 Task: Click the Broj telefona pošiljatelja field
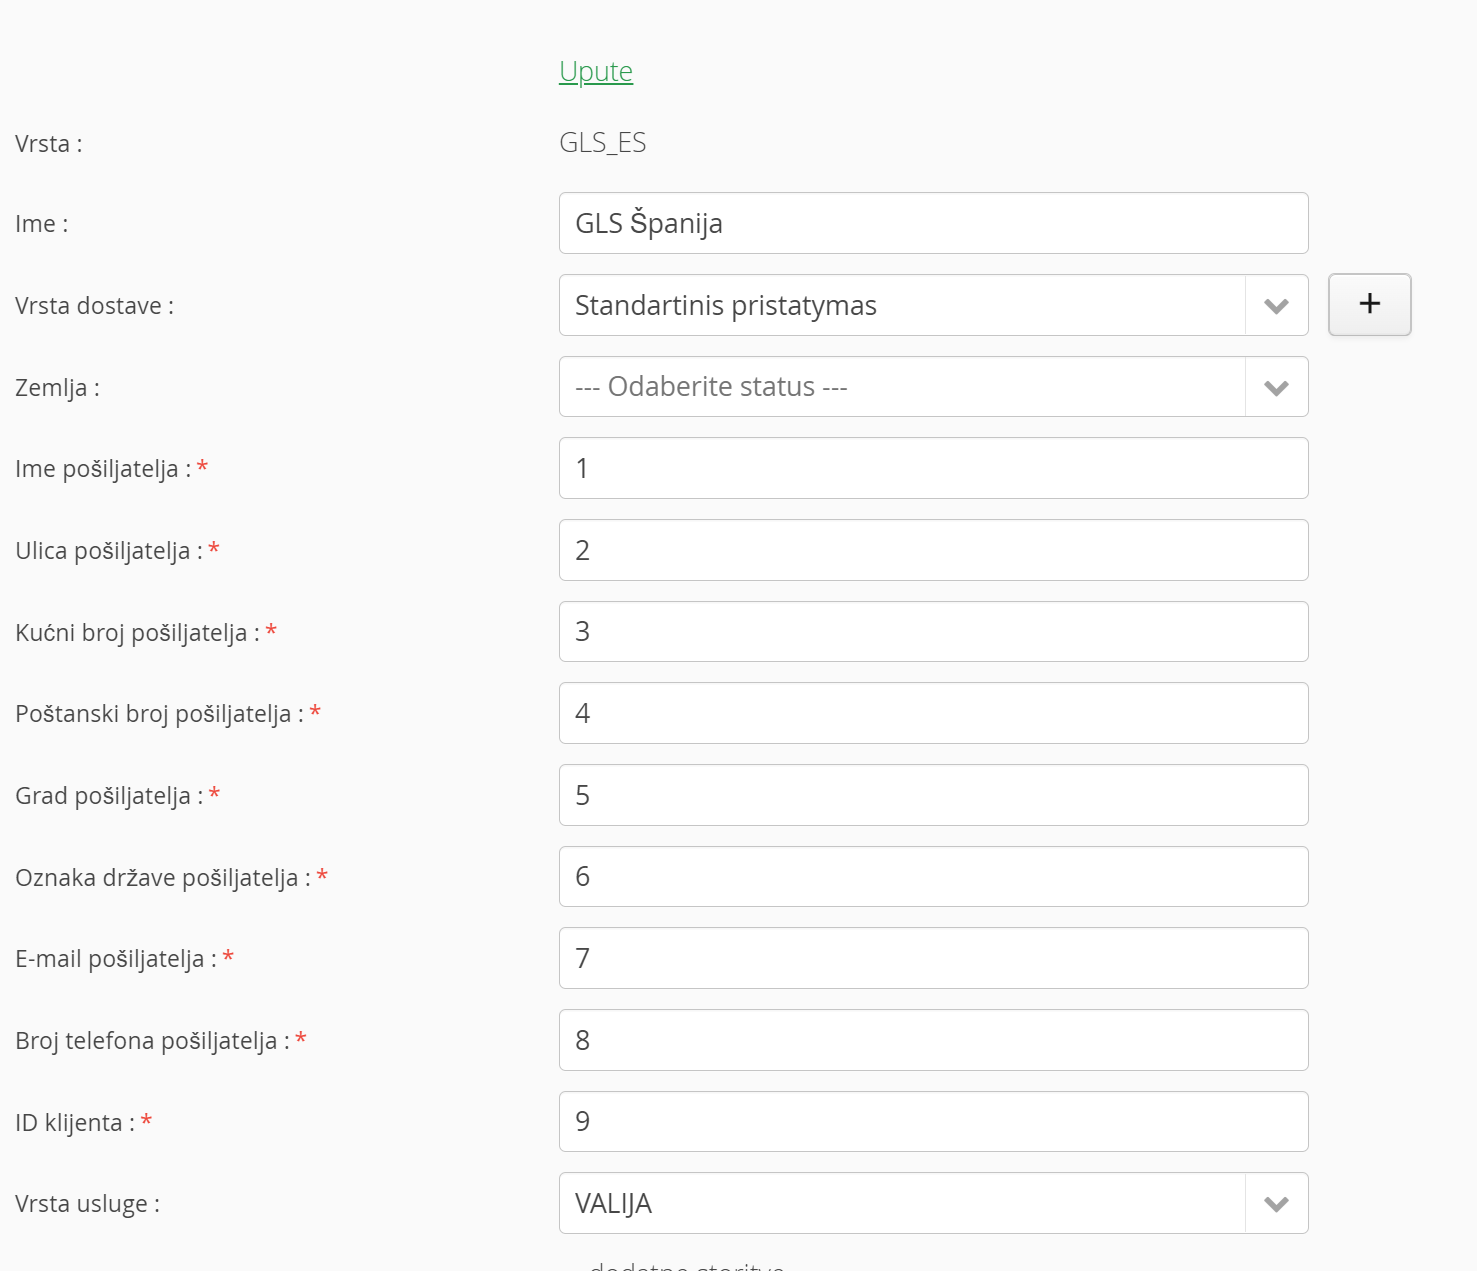(x=933, y=1040)
